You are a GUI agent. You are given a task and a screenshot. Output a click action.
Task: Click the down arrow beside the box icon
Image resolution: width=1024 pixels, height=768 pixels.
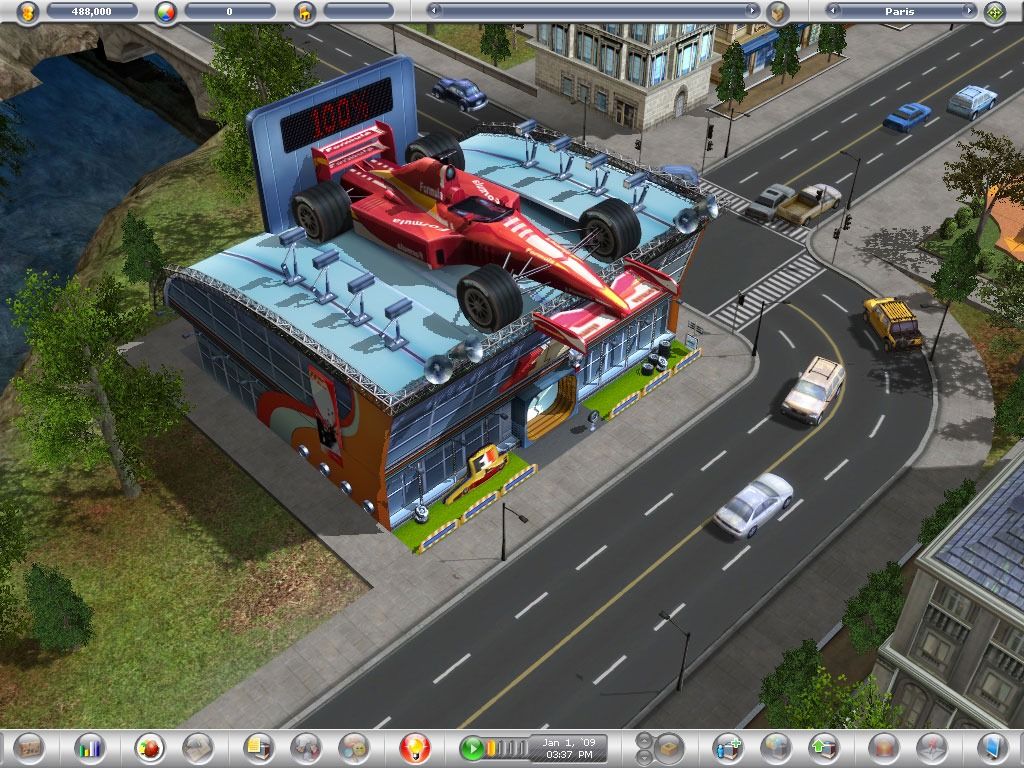point(643,755)
